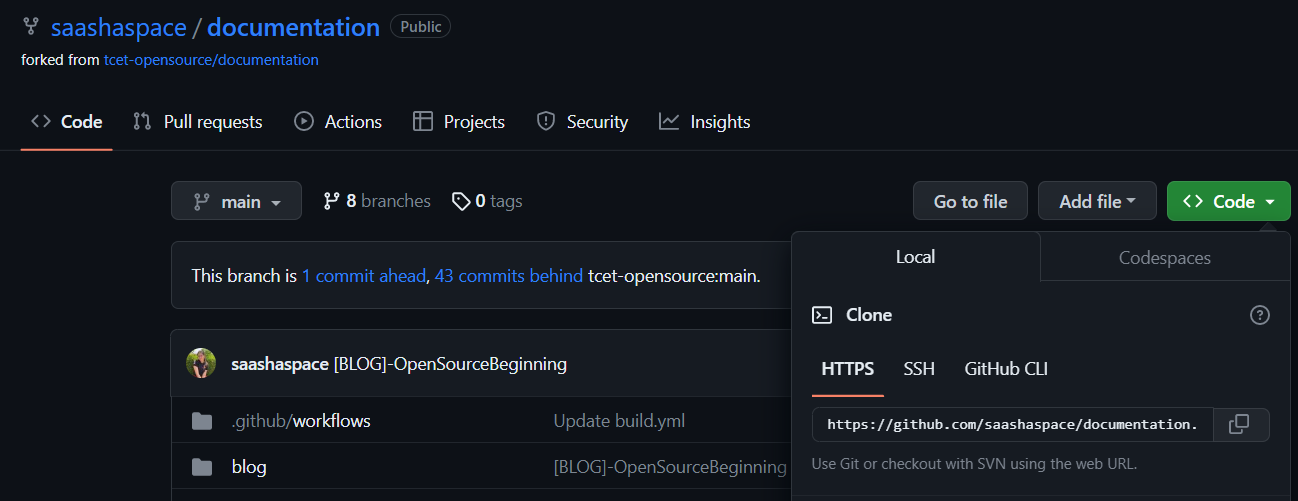Open the .github/workflows folder
Image resolution: width=1298 pixels, height=501 pixels.
coord(301,421)
